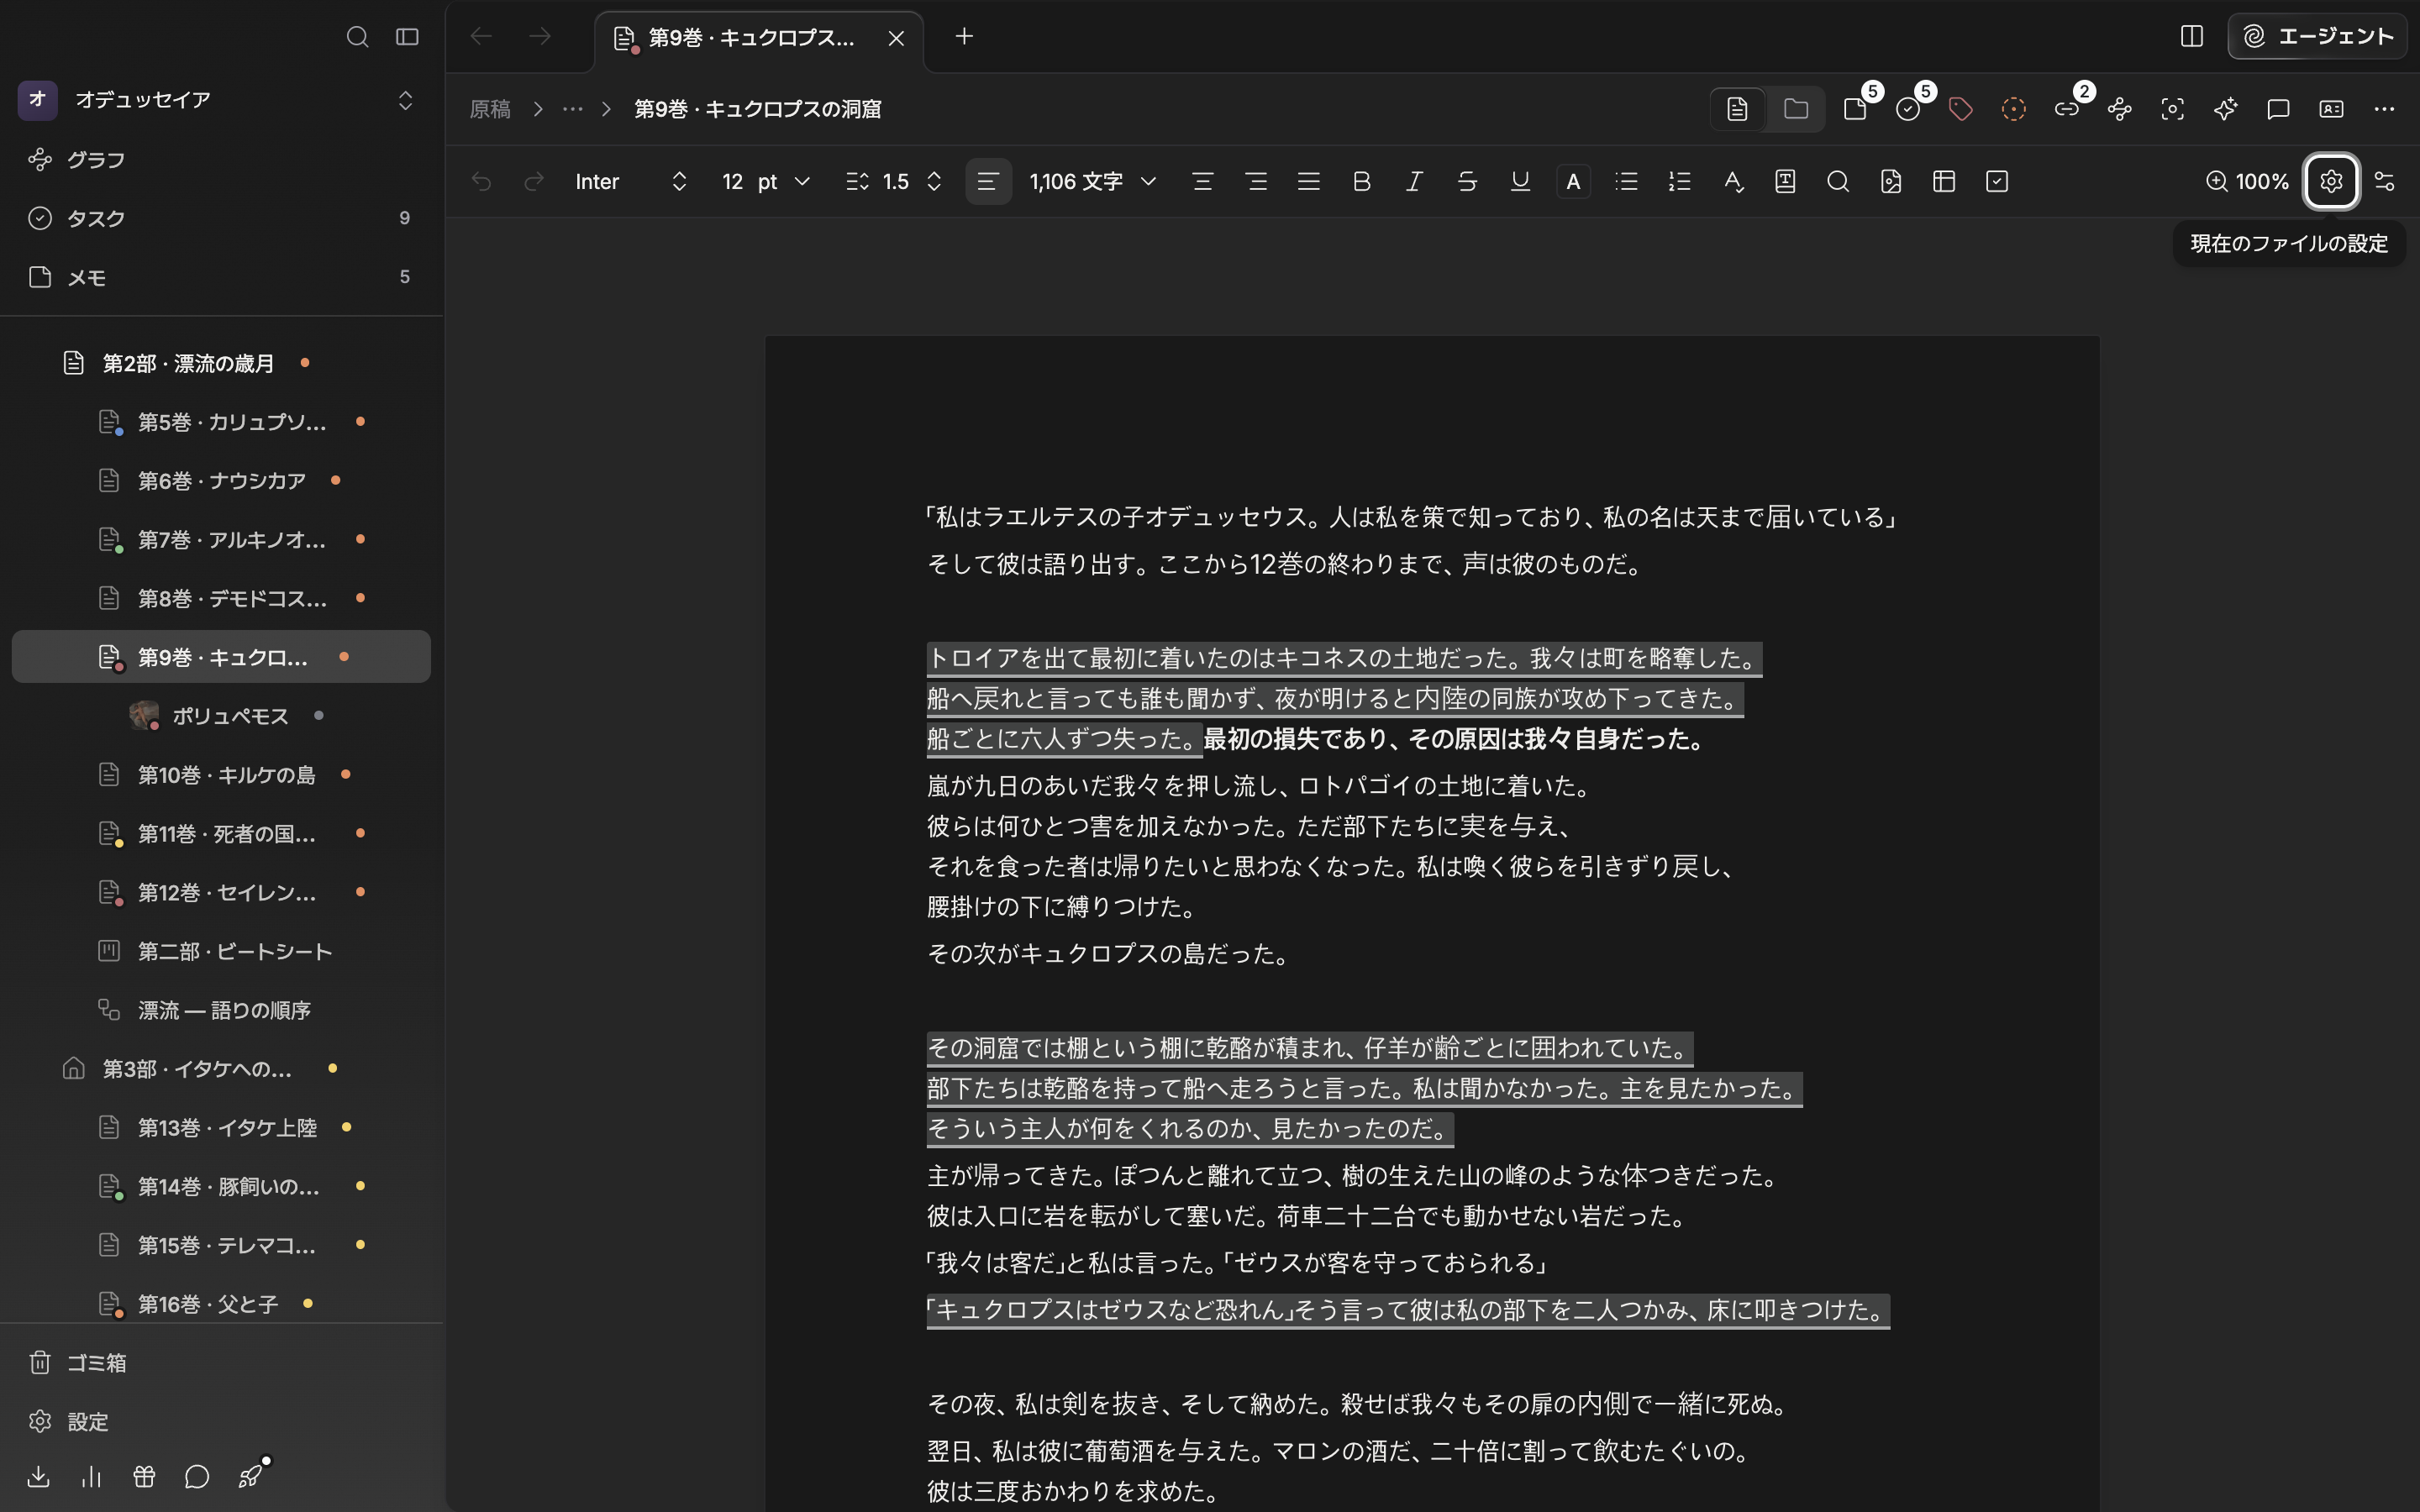Open the sliders options icon
The image size is (2420, 1512).
click(x=2385, y=181)
